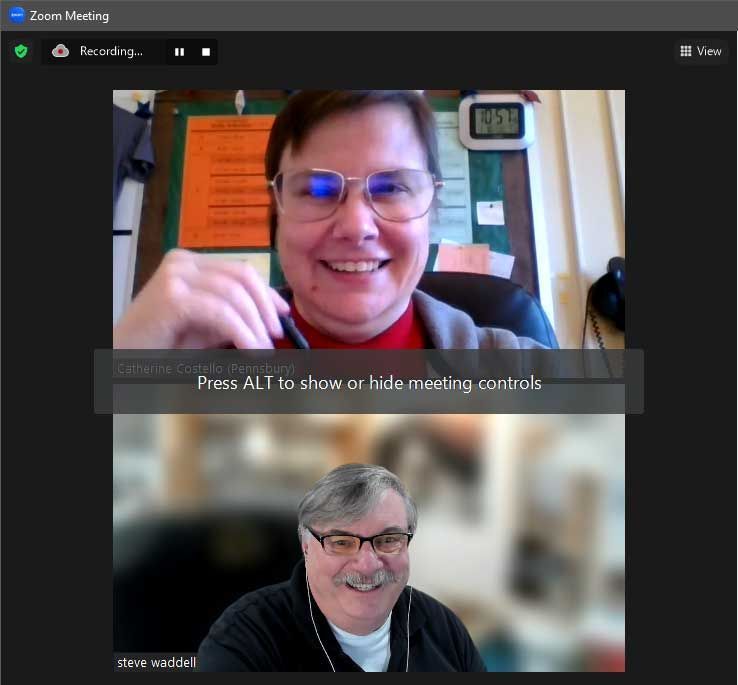The image size is (738, 685).
Task: Pause the recording
Action: coord(179,52)
